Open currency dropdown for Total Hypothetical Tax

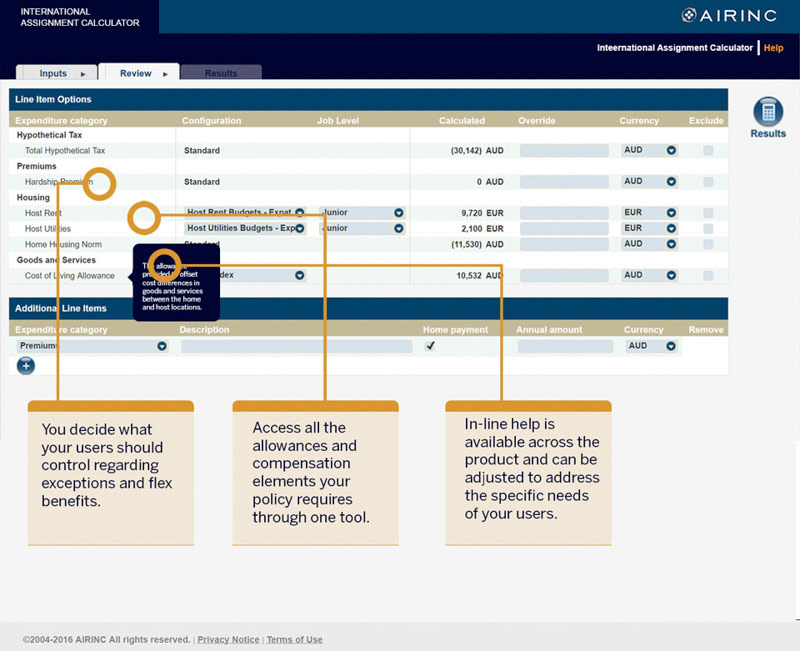click(x=649, y=150)
